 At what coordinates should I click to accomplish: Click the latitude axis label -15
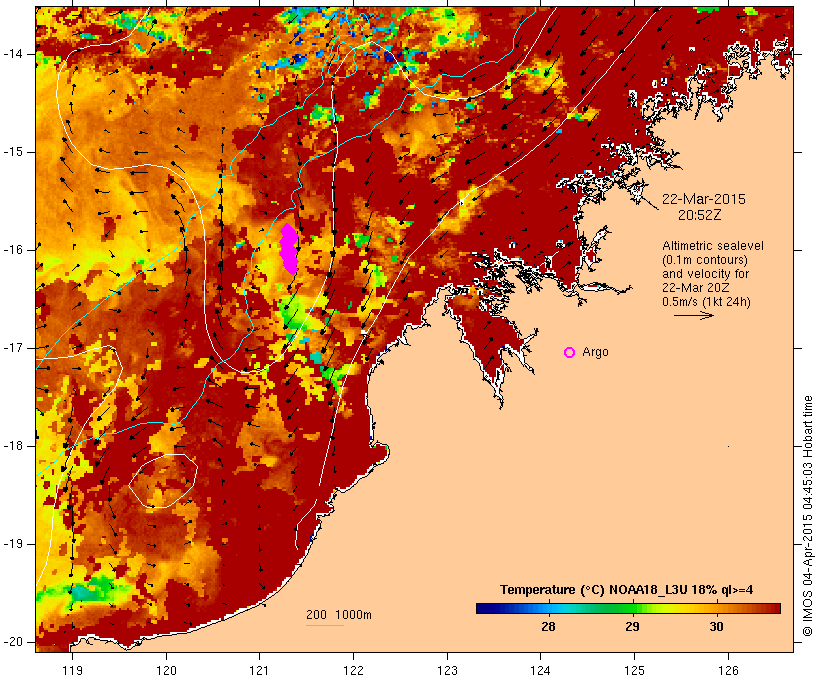pyautogui.click(x=13, y=152)
